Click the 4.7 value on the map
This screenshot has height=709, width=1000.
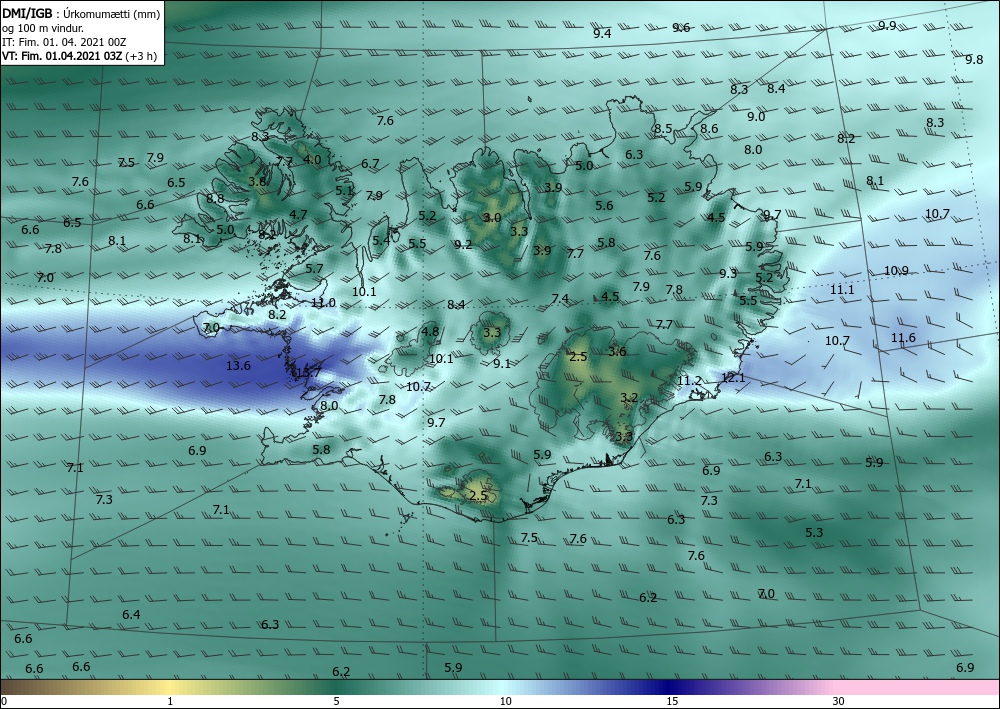point(298,215)
